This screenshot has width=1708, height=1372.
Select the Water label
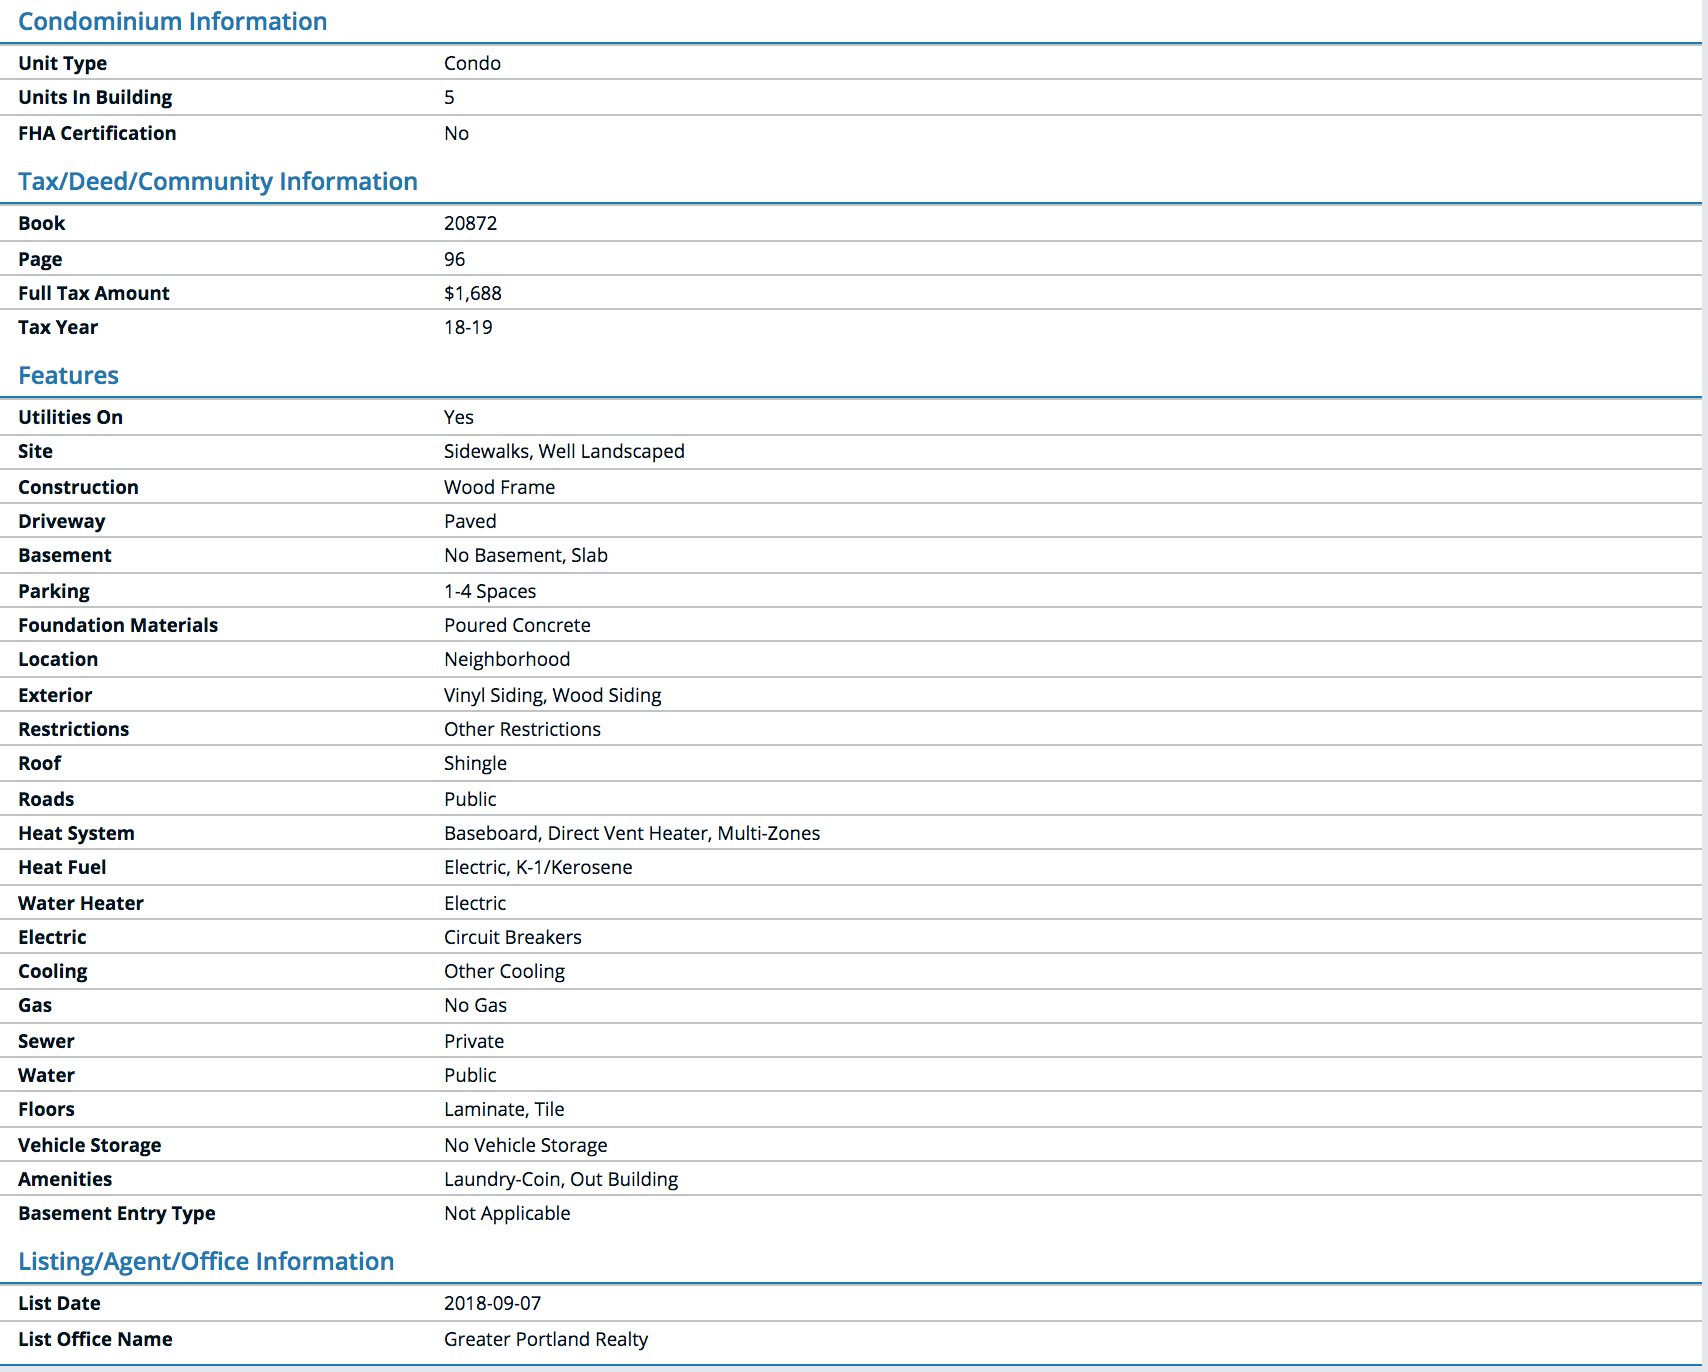(46, 1075)
